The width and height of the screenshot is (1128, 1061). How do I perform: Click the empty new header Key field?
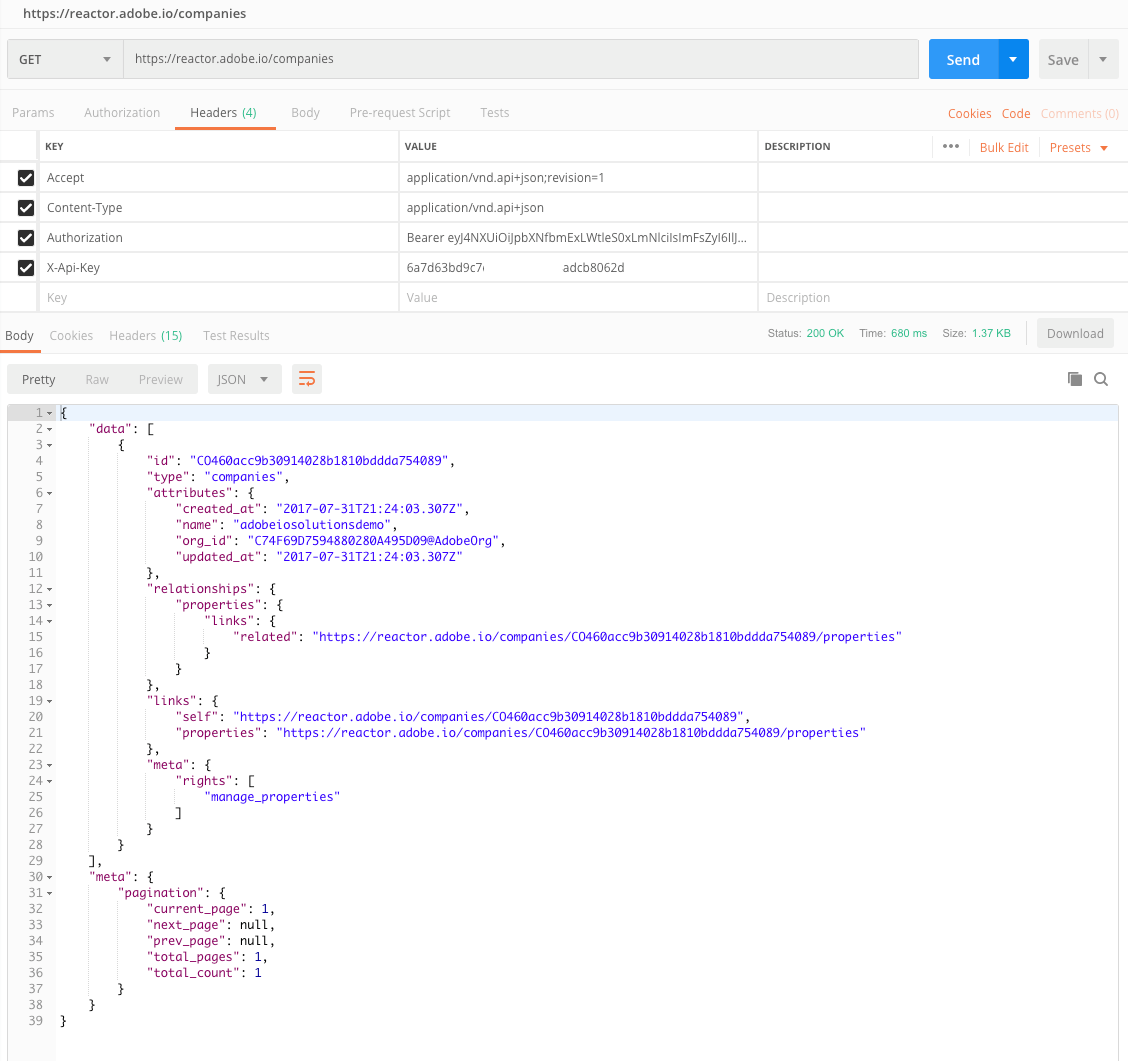pos(217,298)
